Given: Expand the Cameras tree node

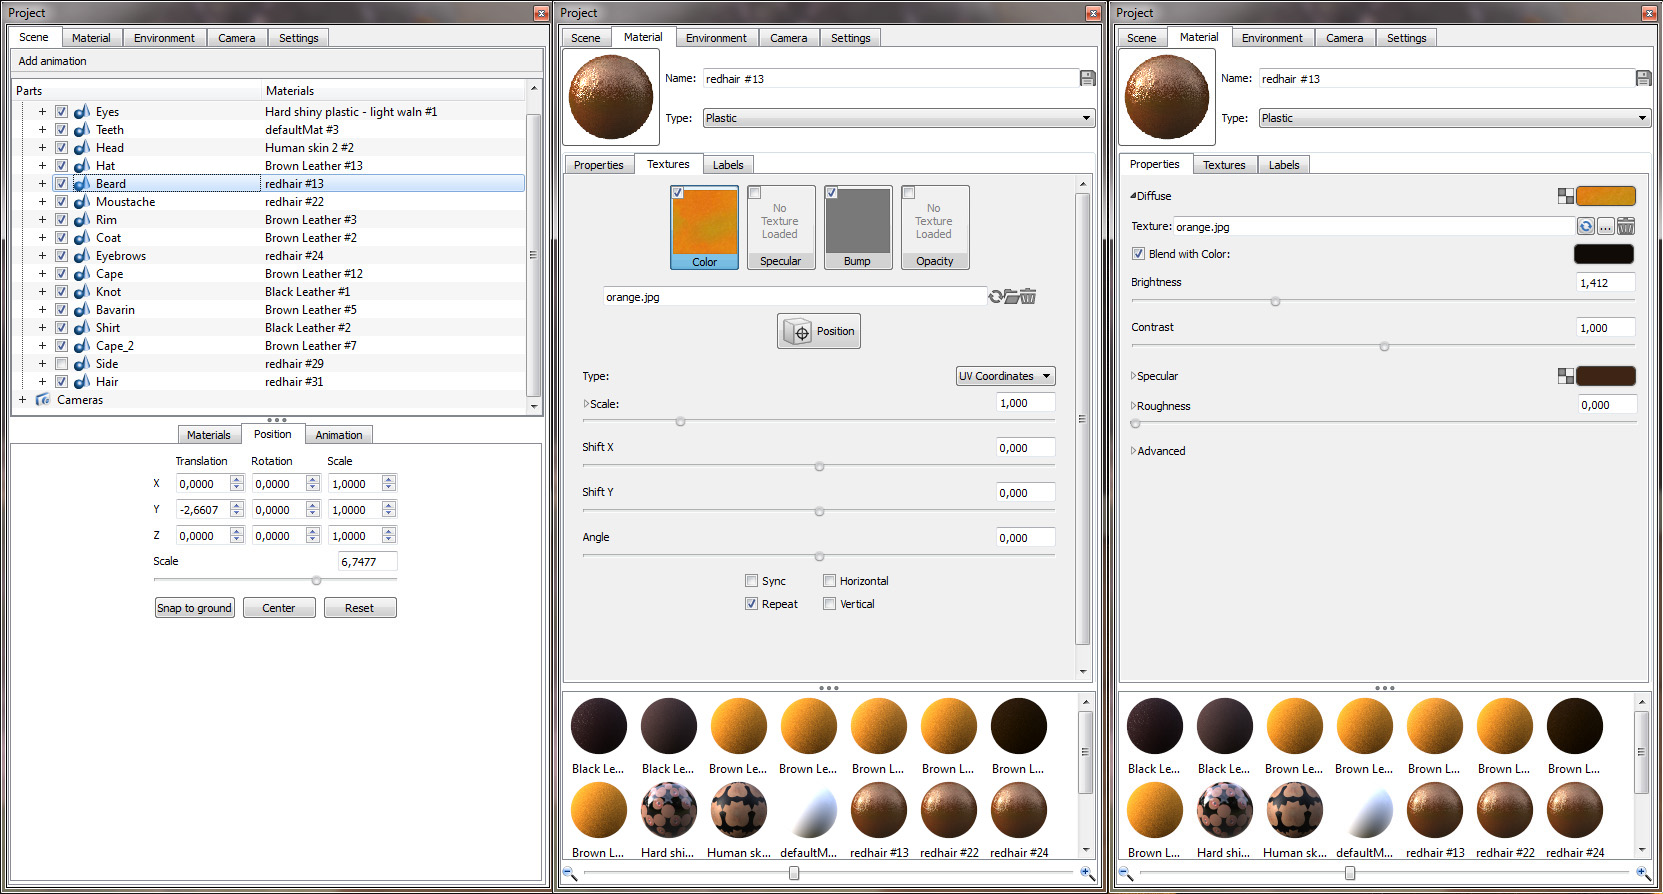Looking at the screenshot, I should (22, 400).
